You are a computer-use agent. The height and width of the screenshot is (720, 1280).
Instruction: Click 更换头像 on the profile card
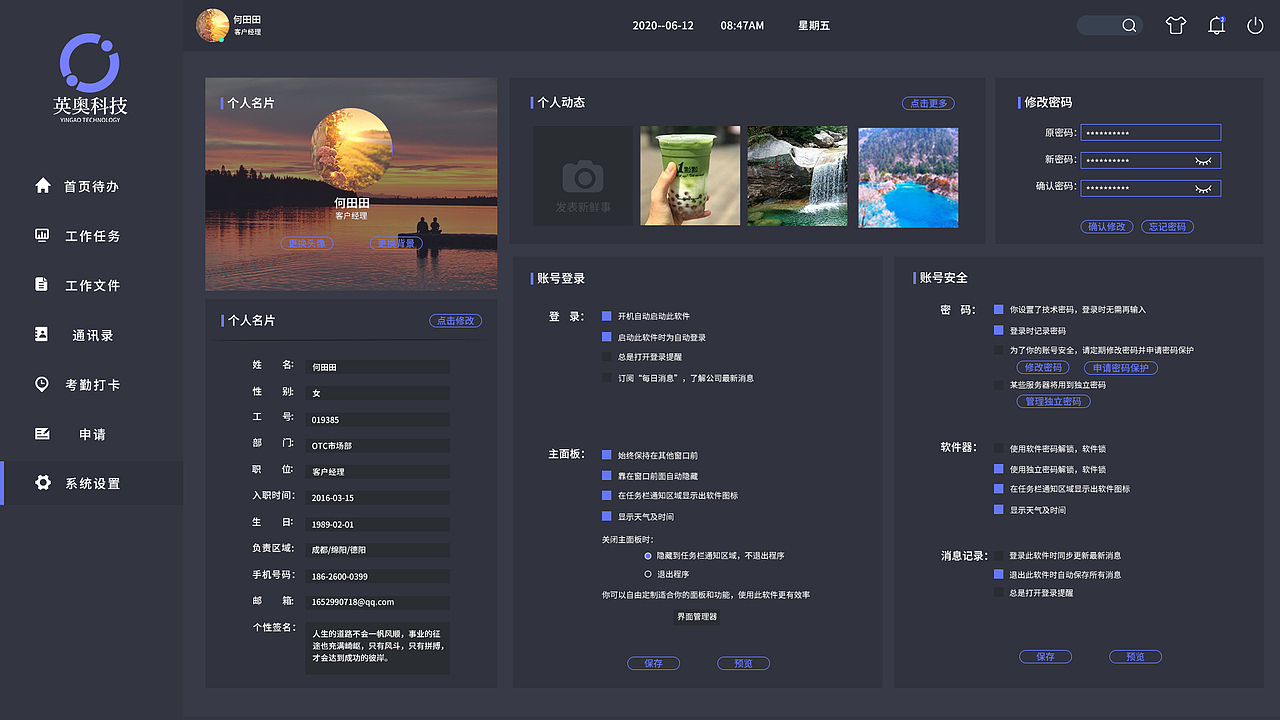pyautogui.click(x=305, y=243)
